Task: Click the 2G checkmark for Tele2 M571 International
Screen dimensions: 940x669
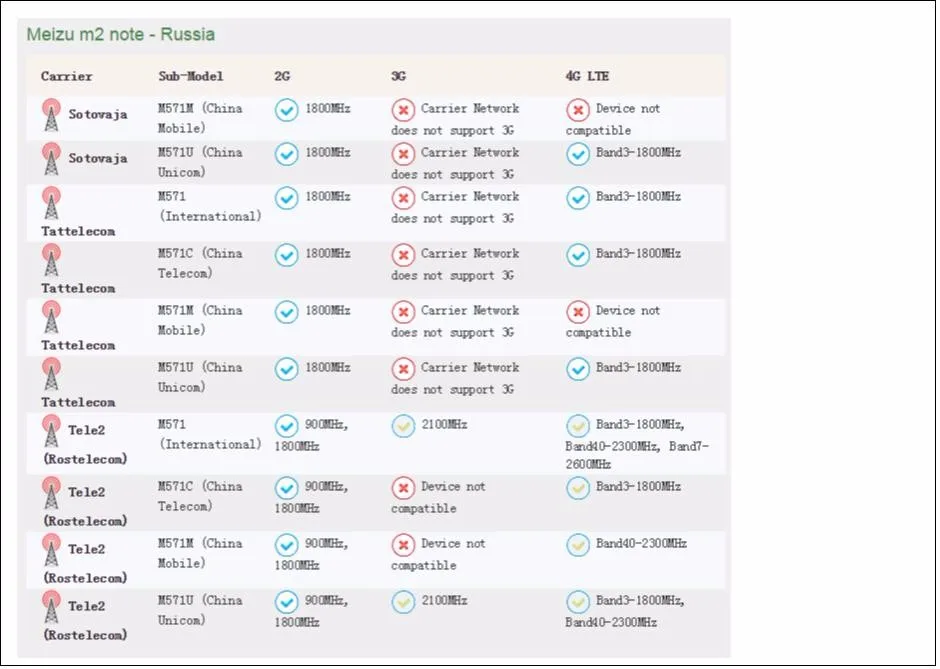Action: pyautogui.click(x=287, y=426)
